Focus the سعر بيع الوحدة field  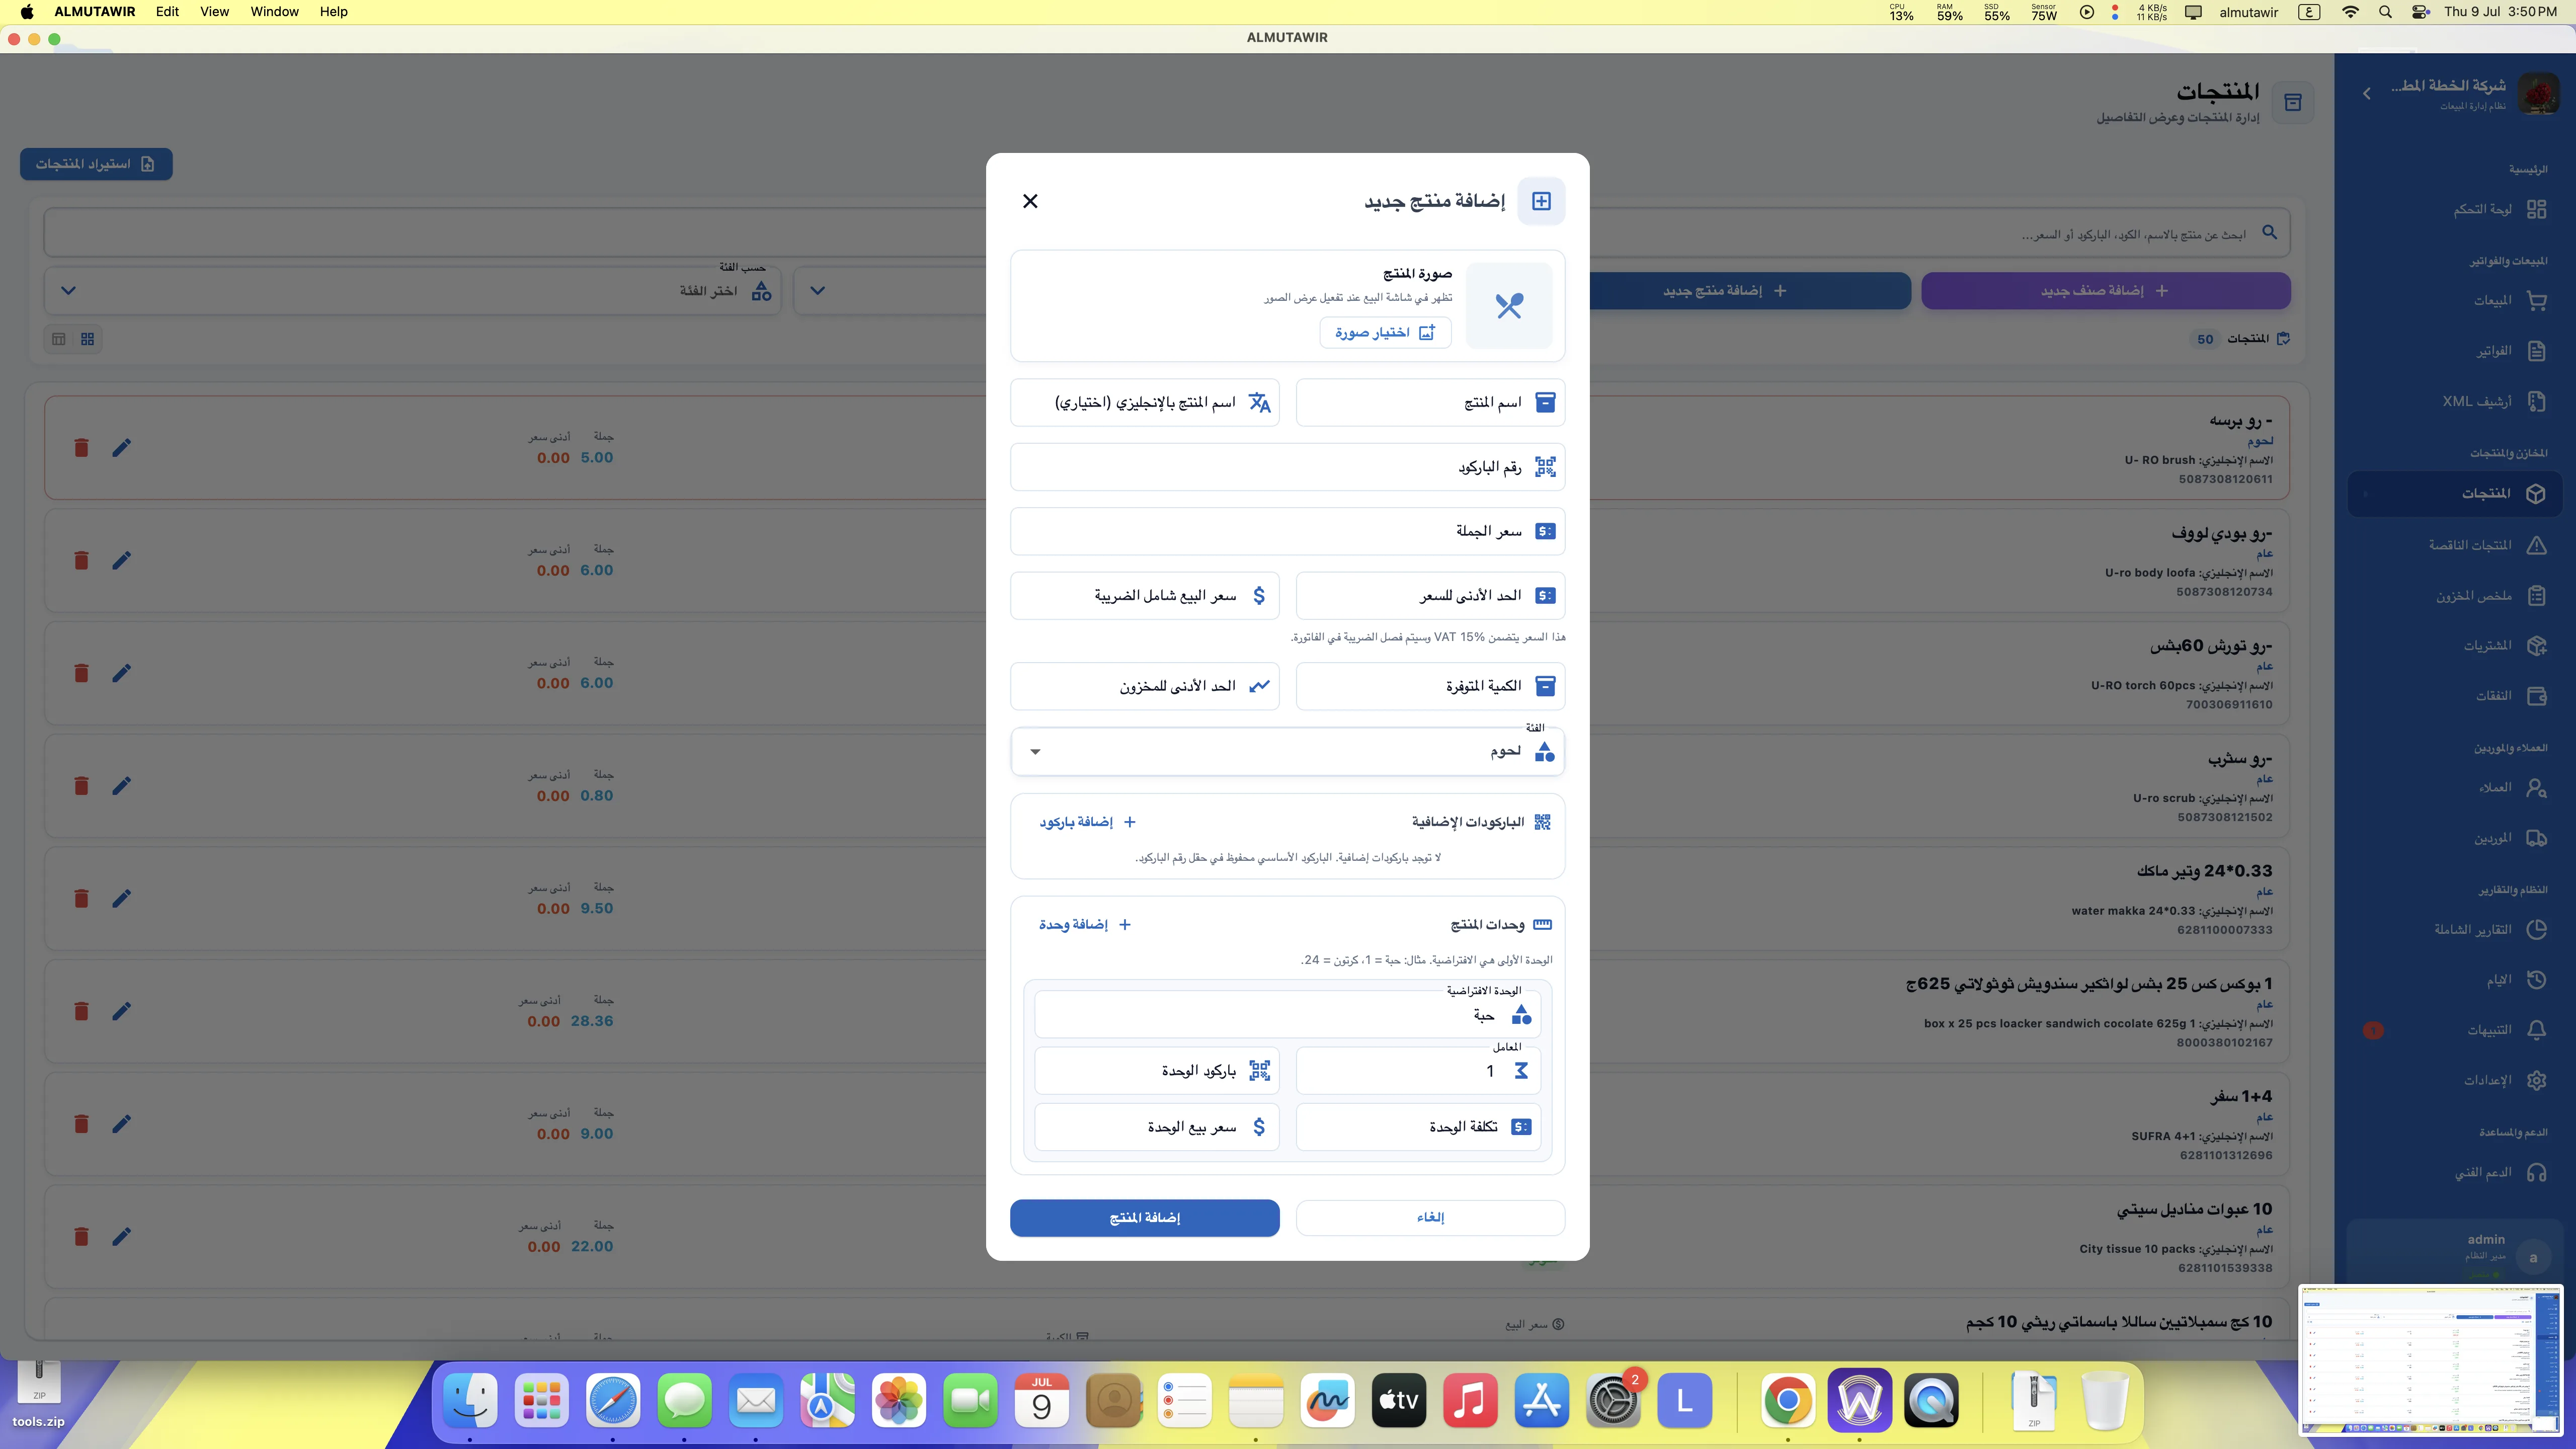point(1156,1127)
